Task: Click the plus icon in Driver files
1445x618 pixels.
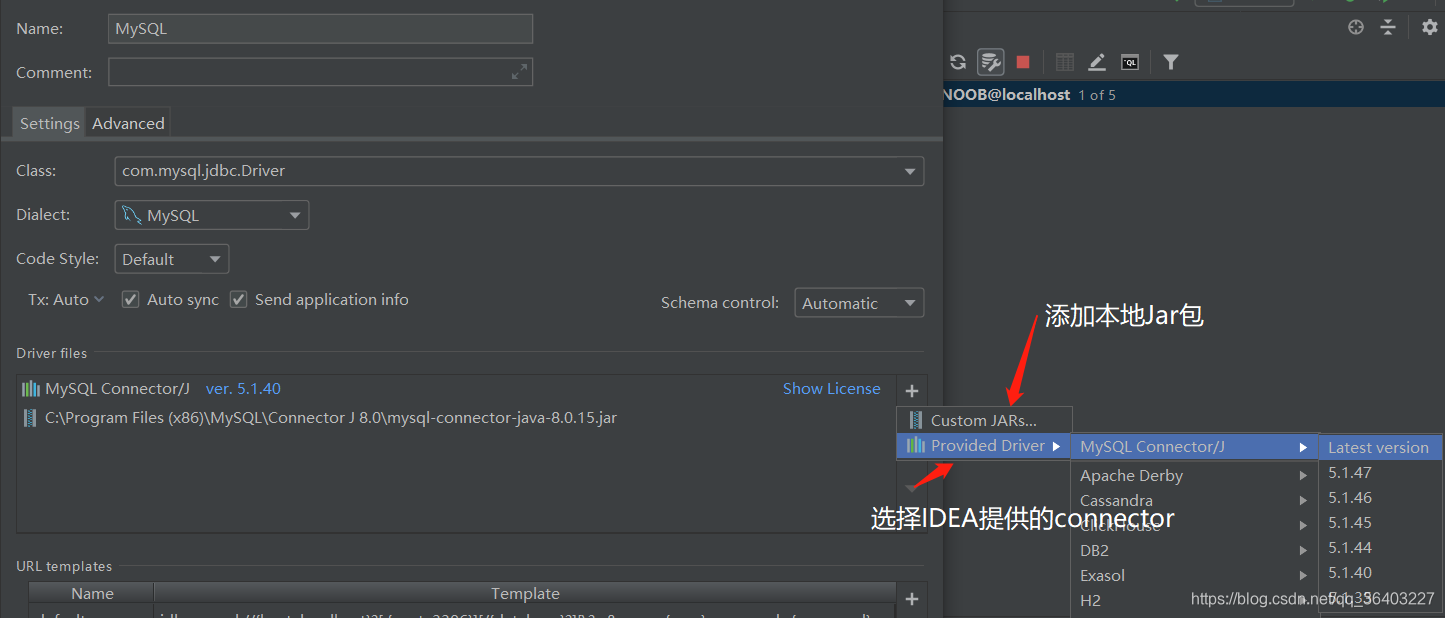Action: 911,391
